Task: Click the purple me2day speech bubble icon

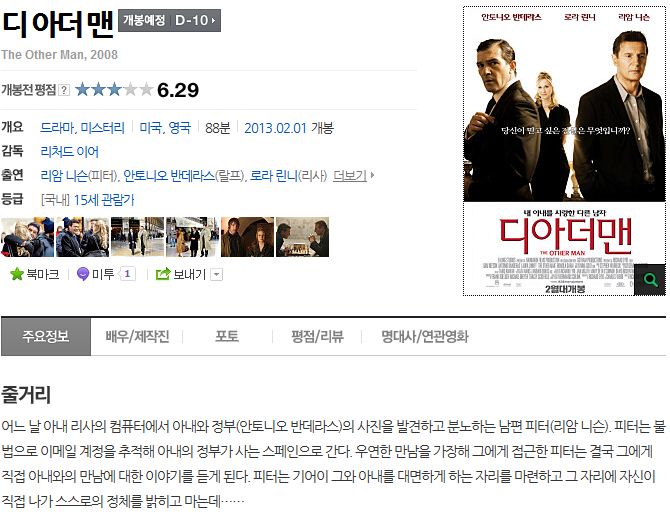Action: point(82,274)
